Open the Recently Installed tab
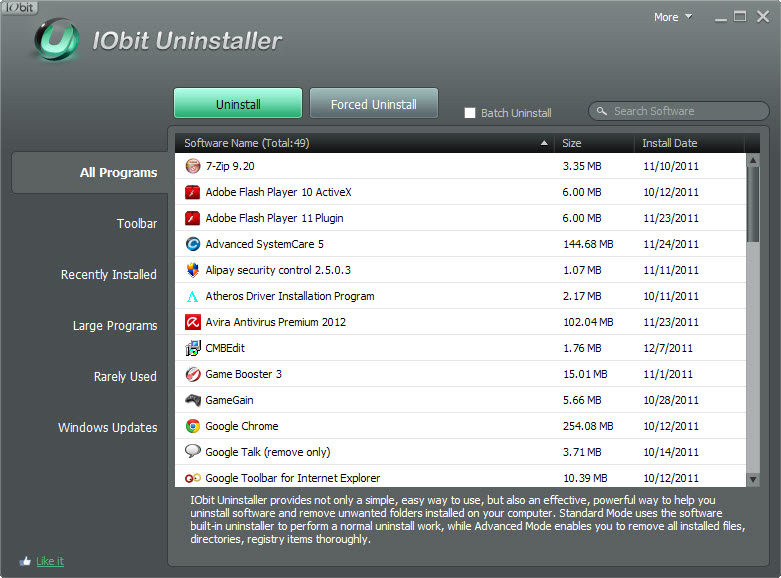Screen dimensions: 781x578 [109, 275]
